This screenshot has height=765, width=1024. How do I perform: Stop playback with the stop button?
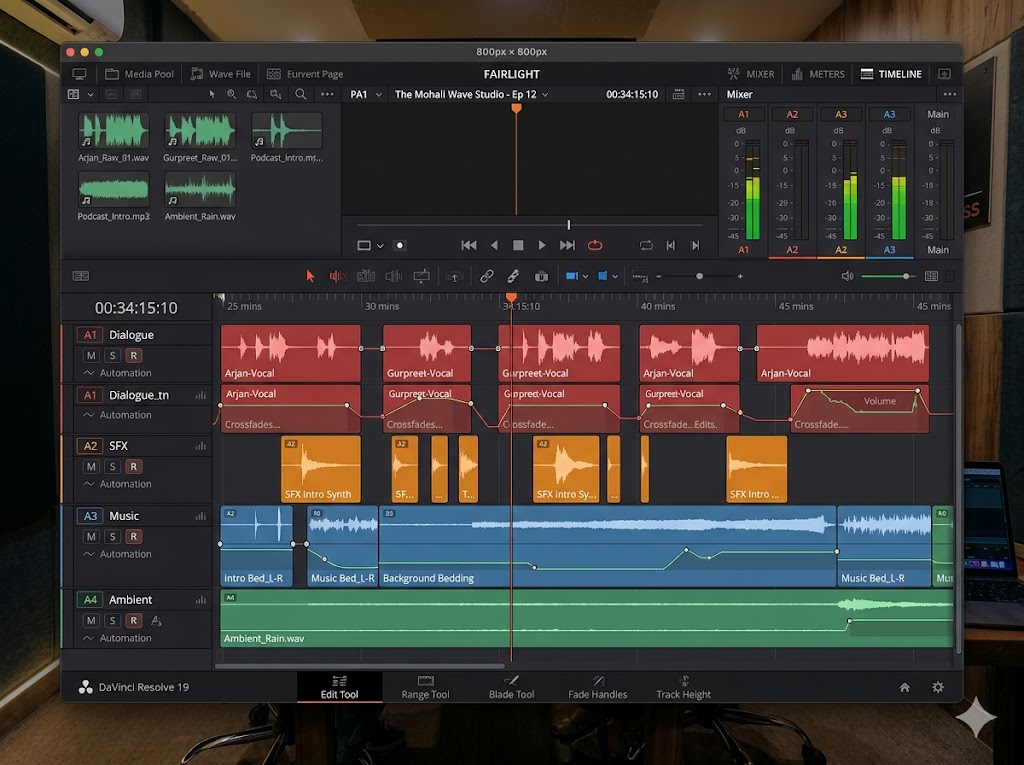point(518,245)
